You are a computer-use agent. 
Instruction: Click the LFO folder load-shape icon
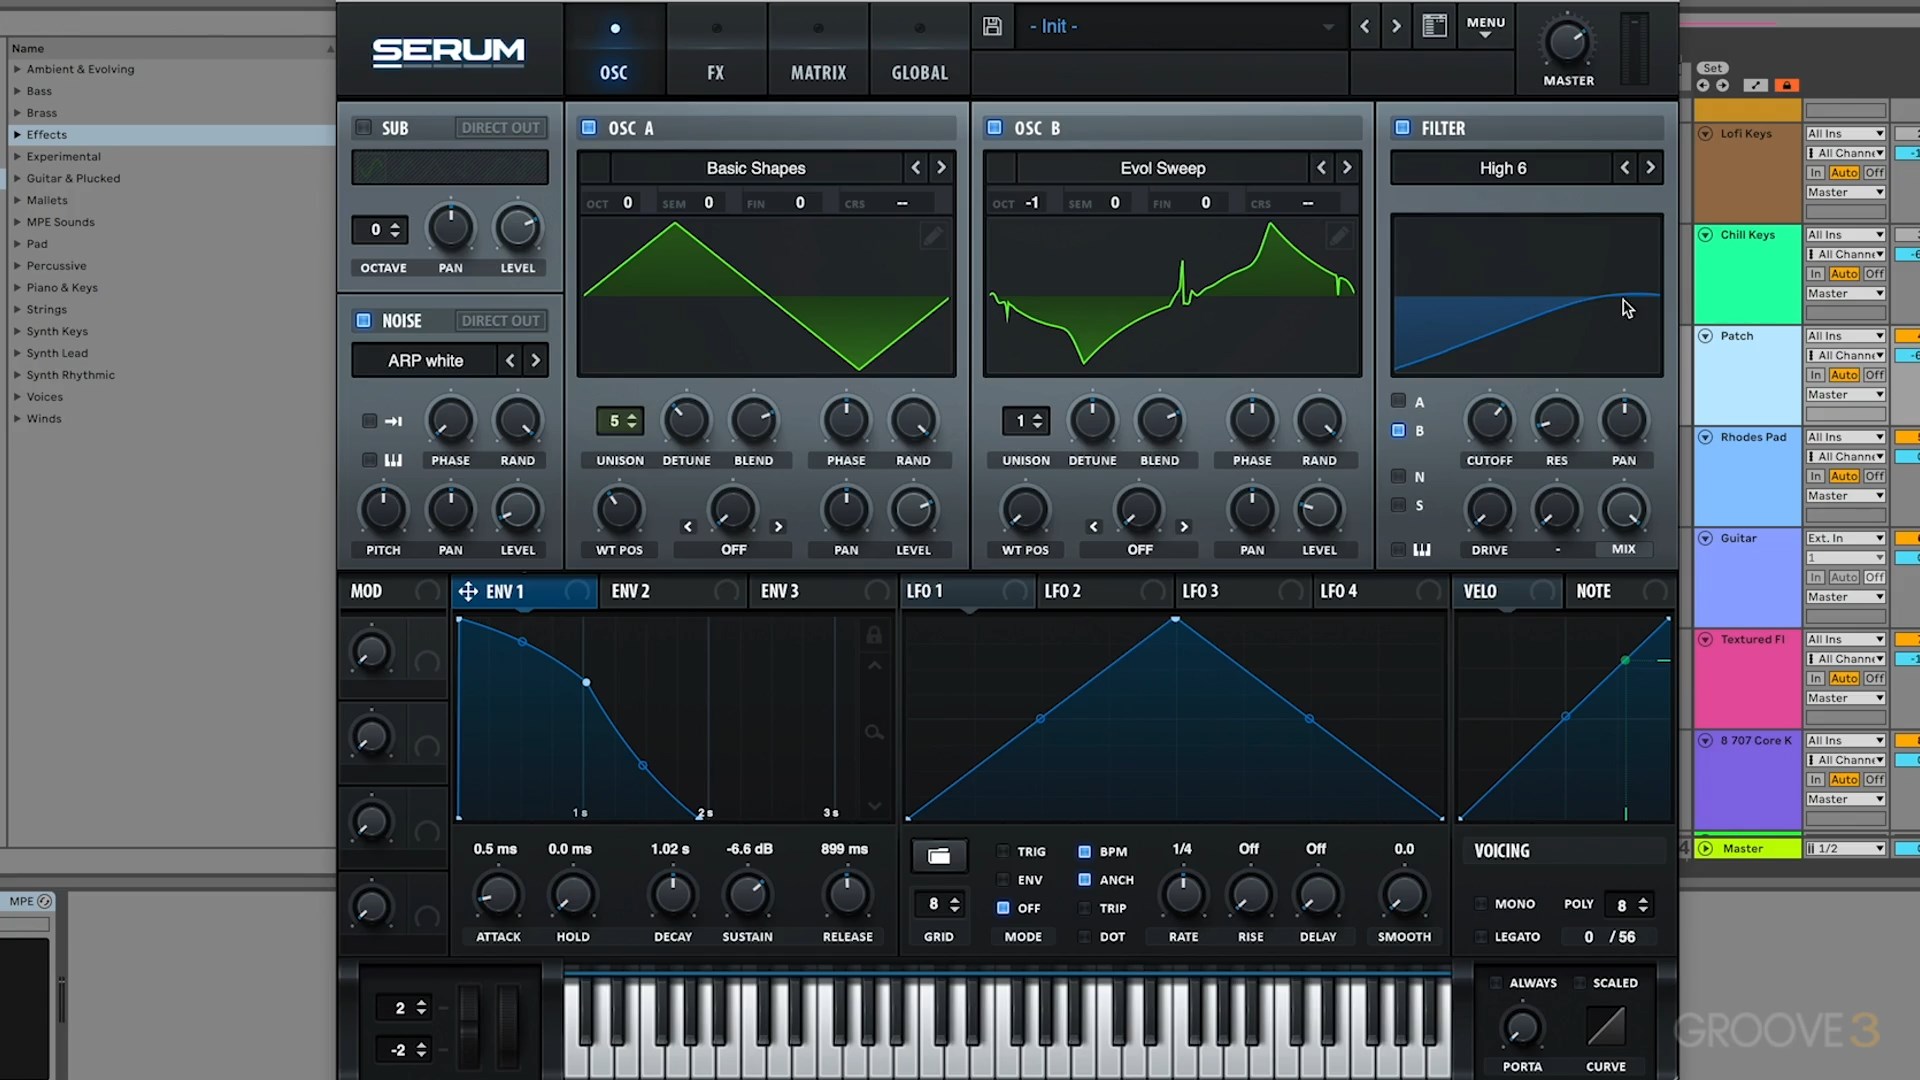point(938,856)
